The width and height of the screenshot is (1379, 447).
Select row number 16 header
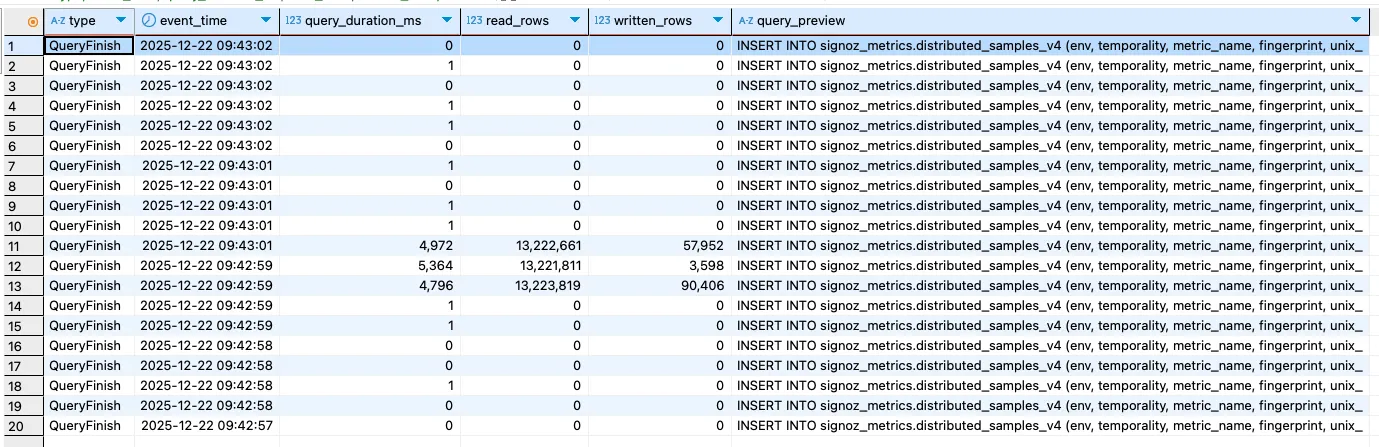tap(22, 345)
